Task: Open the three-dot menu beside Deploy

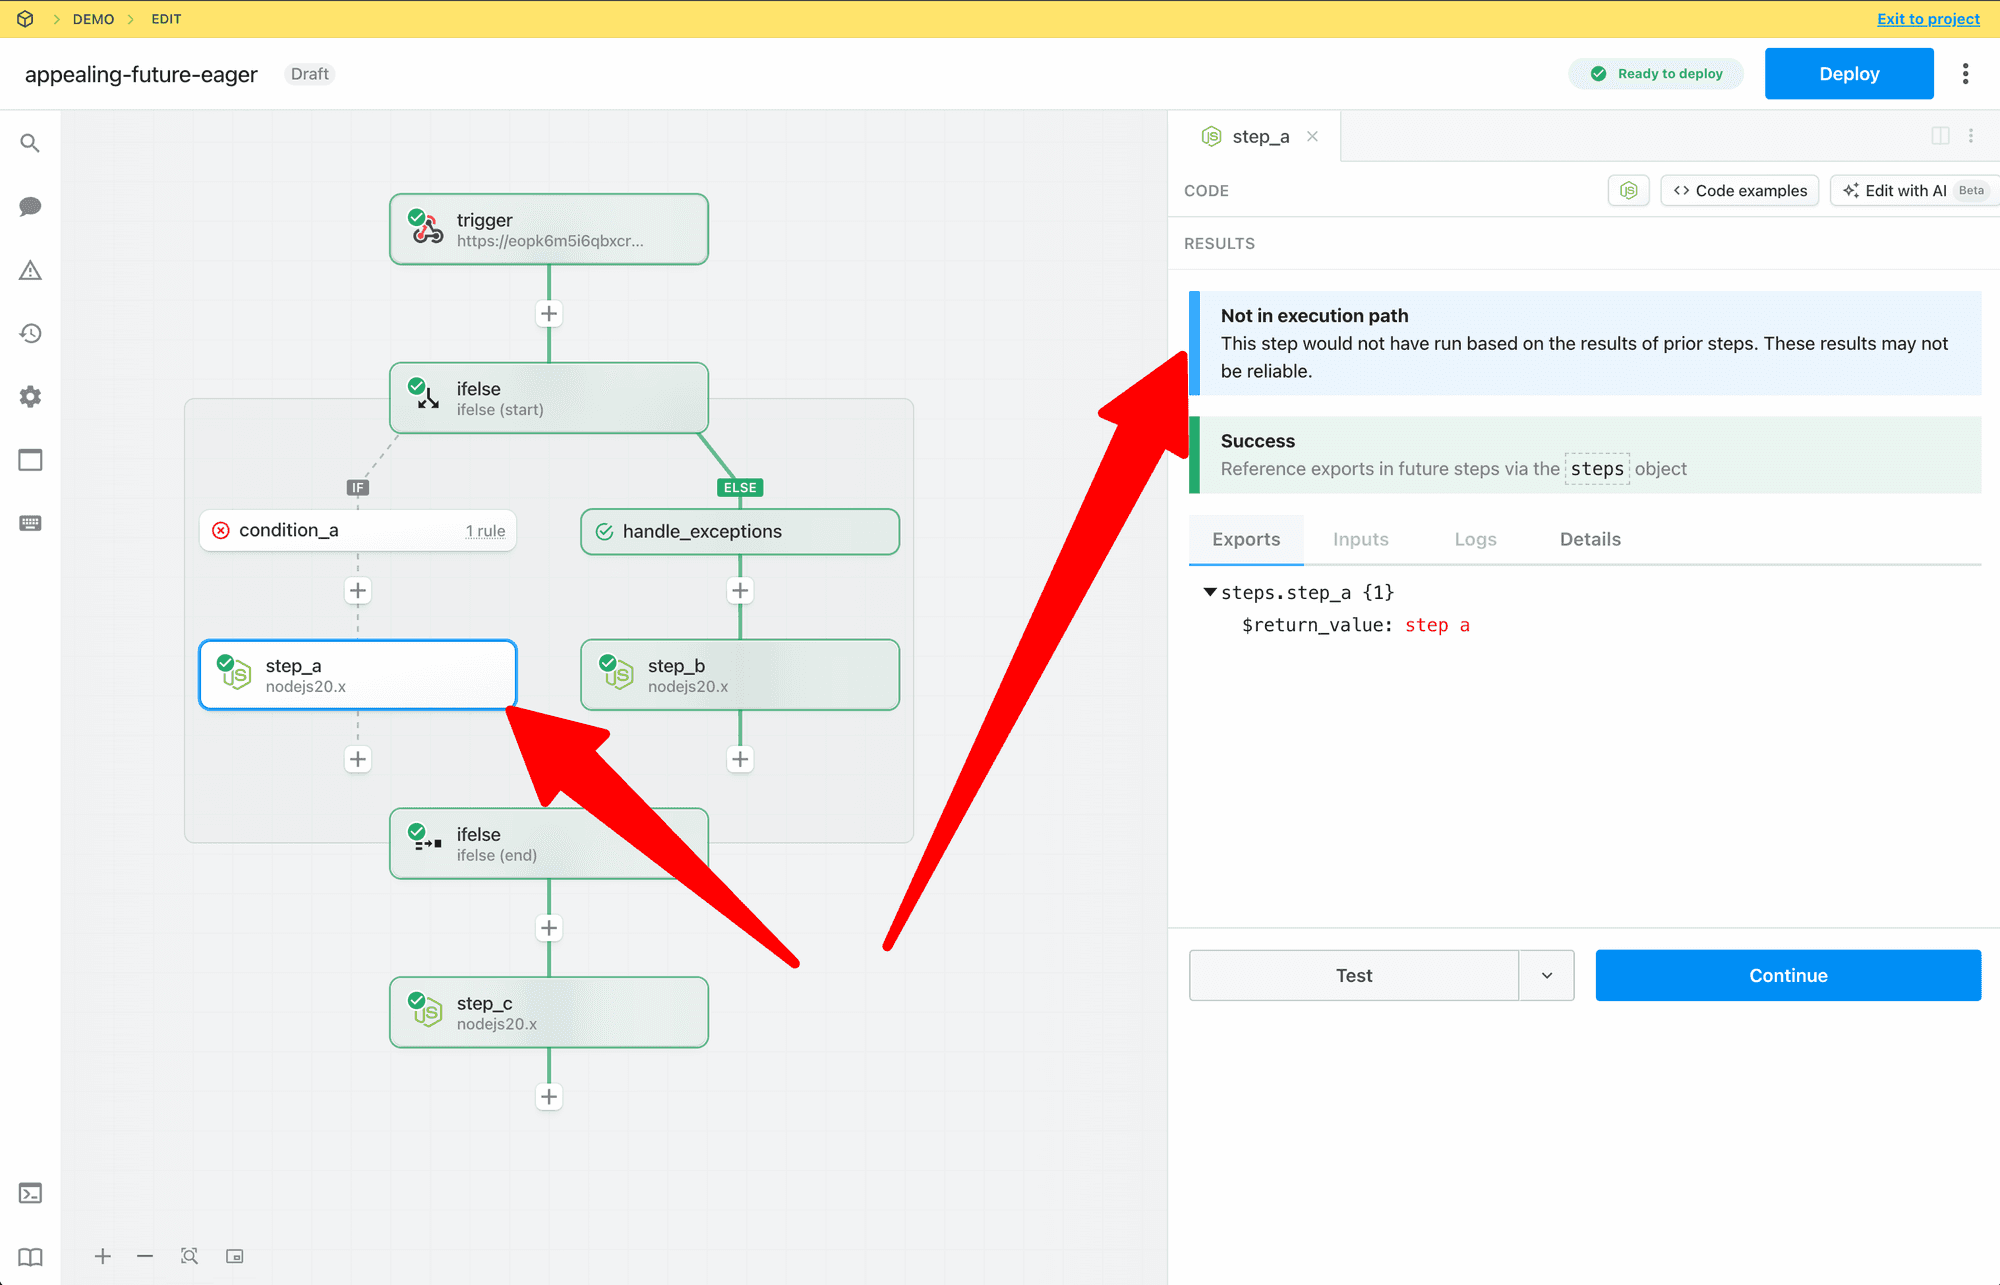Action: [x=1965, y=74]
